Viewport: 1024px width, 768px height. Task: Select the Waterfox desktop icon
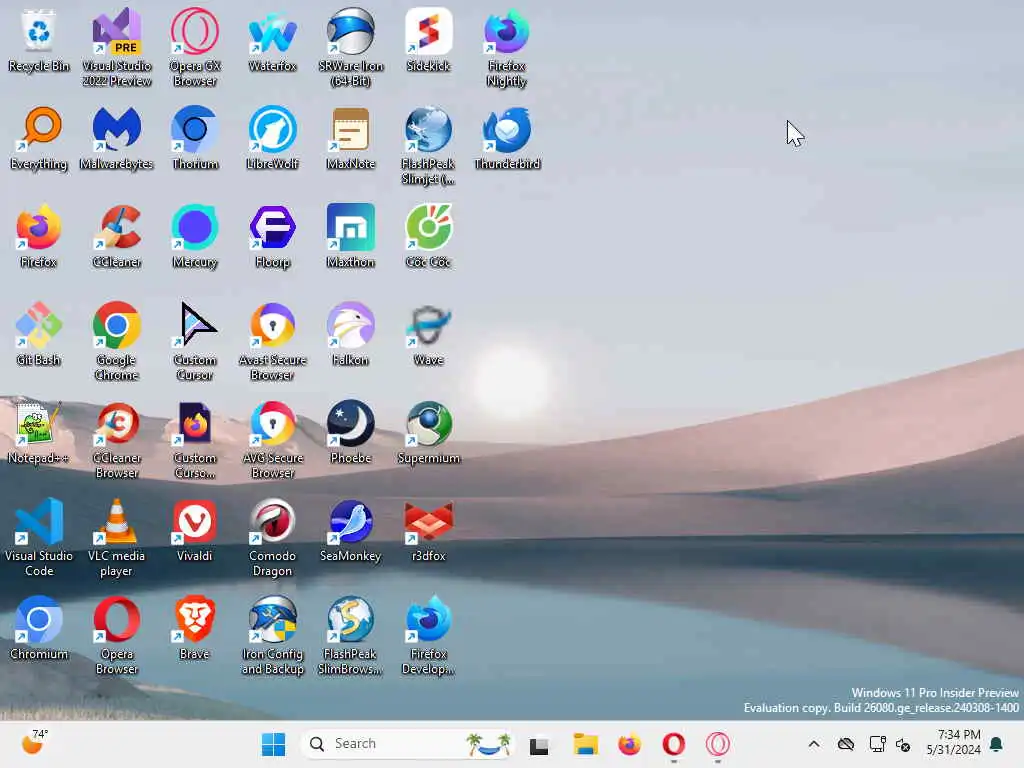click(x=272, y=41)
